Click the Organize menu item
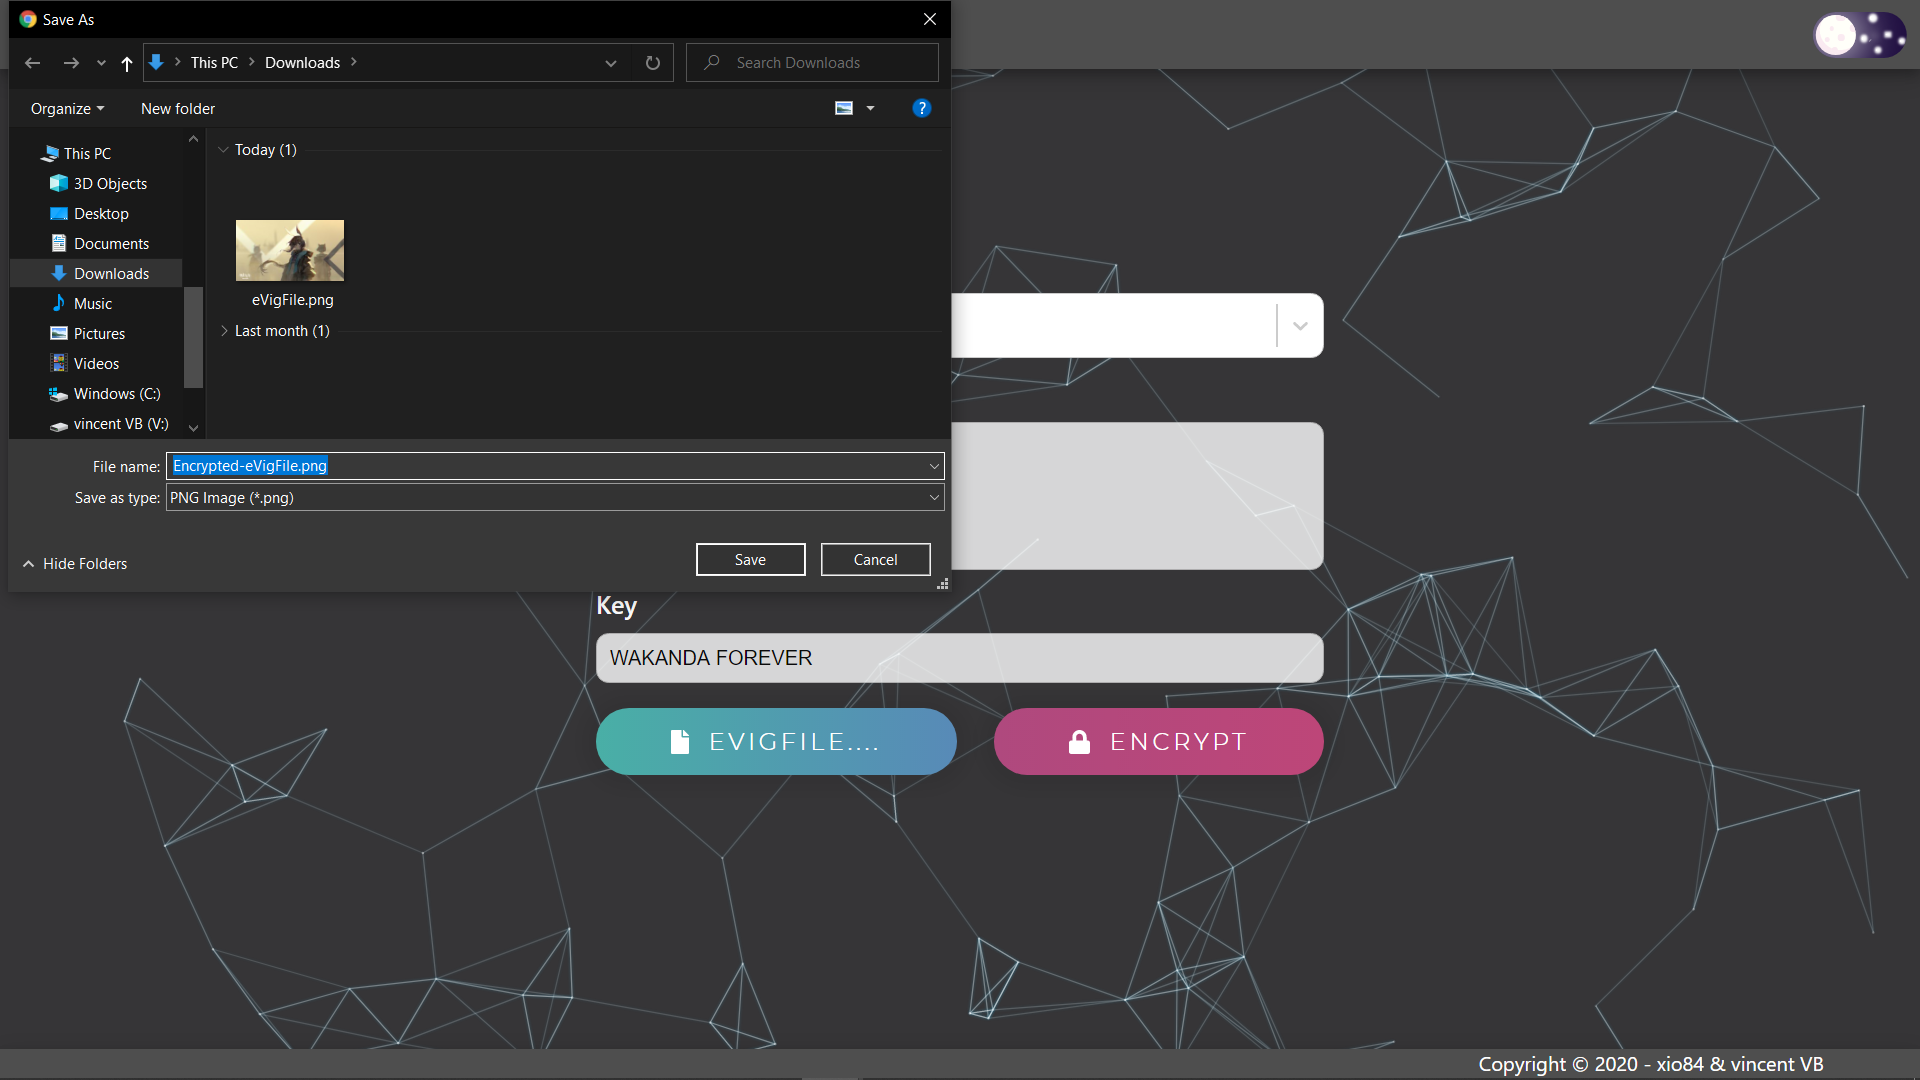 click(x=67, y=108)
